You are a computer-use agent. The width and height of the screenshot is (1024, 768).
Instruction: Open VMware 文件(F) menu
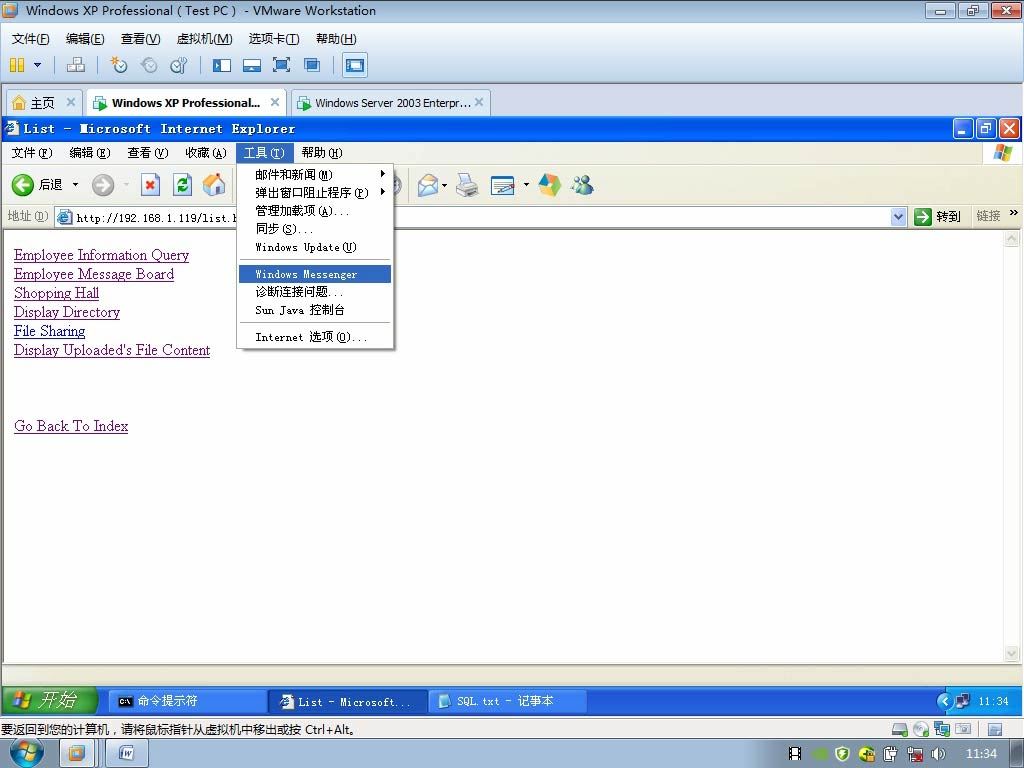[x=31, y=39]
